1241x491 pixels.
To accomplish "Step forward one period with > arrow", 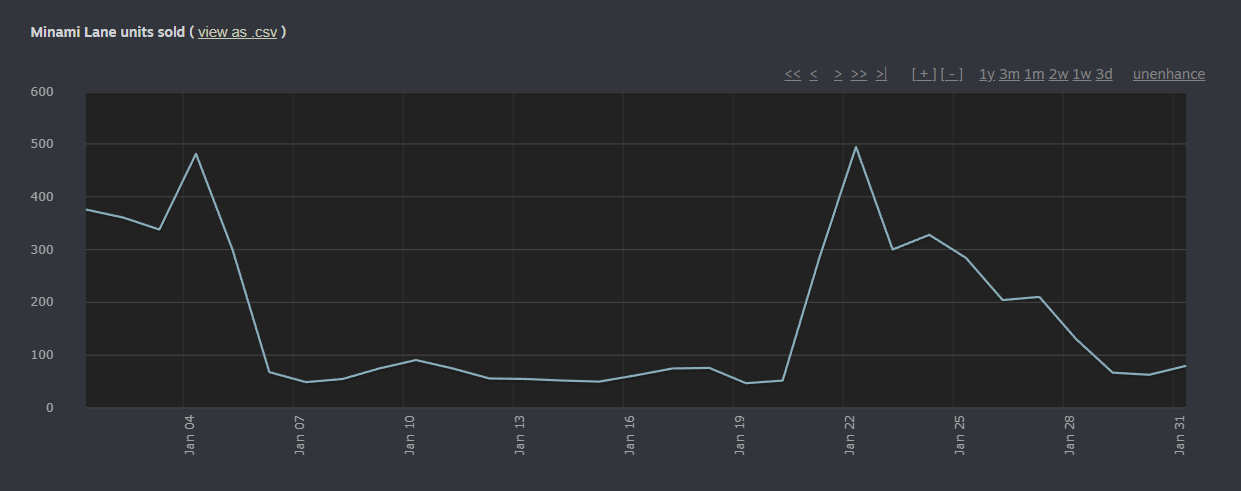I will coord(838,74).
